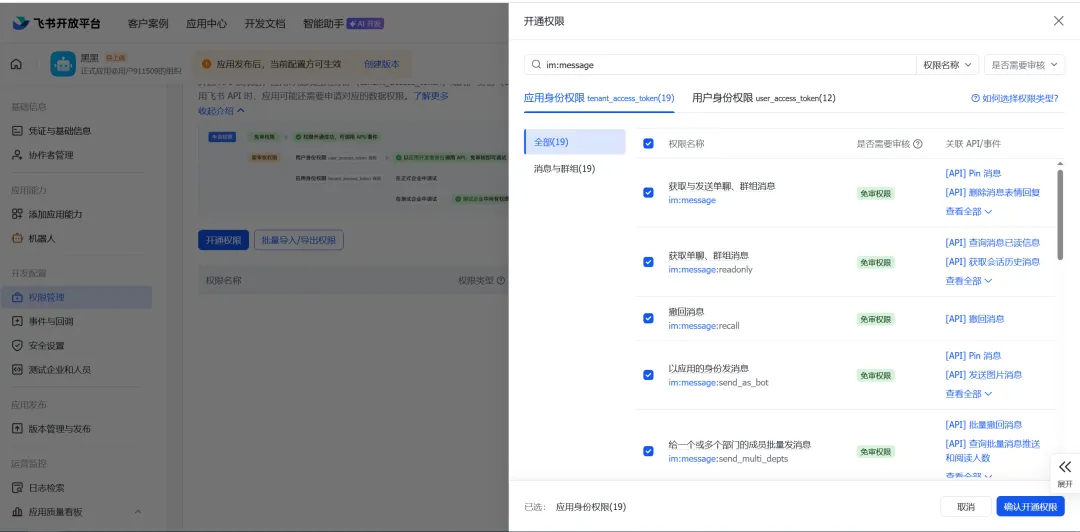Open 客户案例 in top navigation
1080x532 pixels.
148,23
